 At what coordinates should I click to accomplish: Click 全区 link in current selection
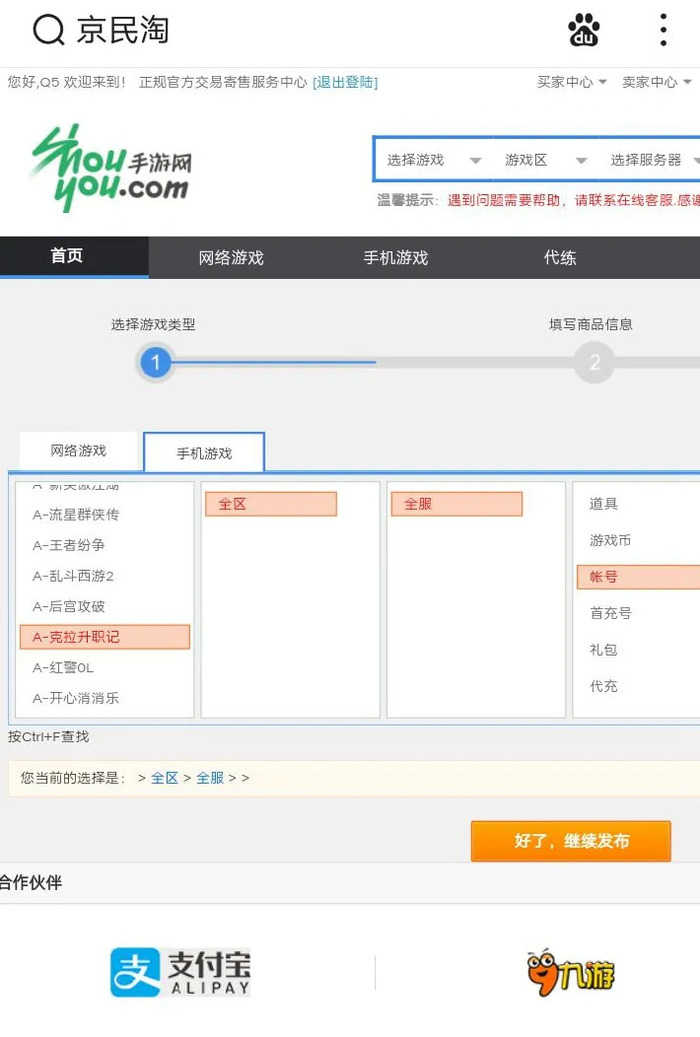(164, 778)
